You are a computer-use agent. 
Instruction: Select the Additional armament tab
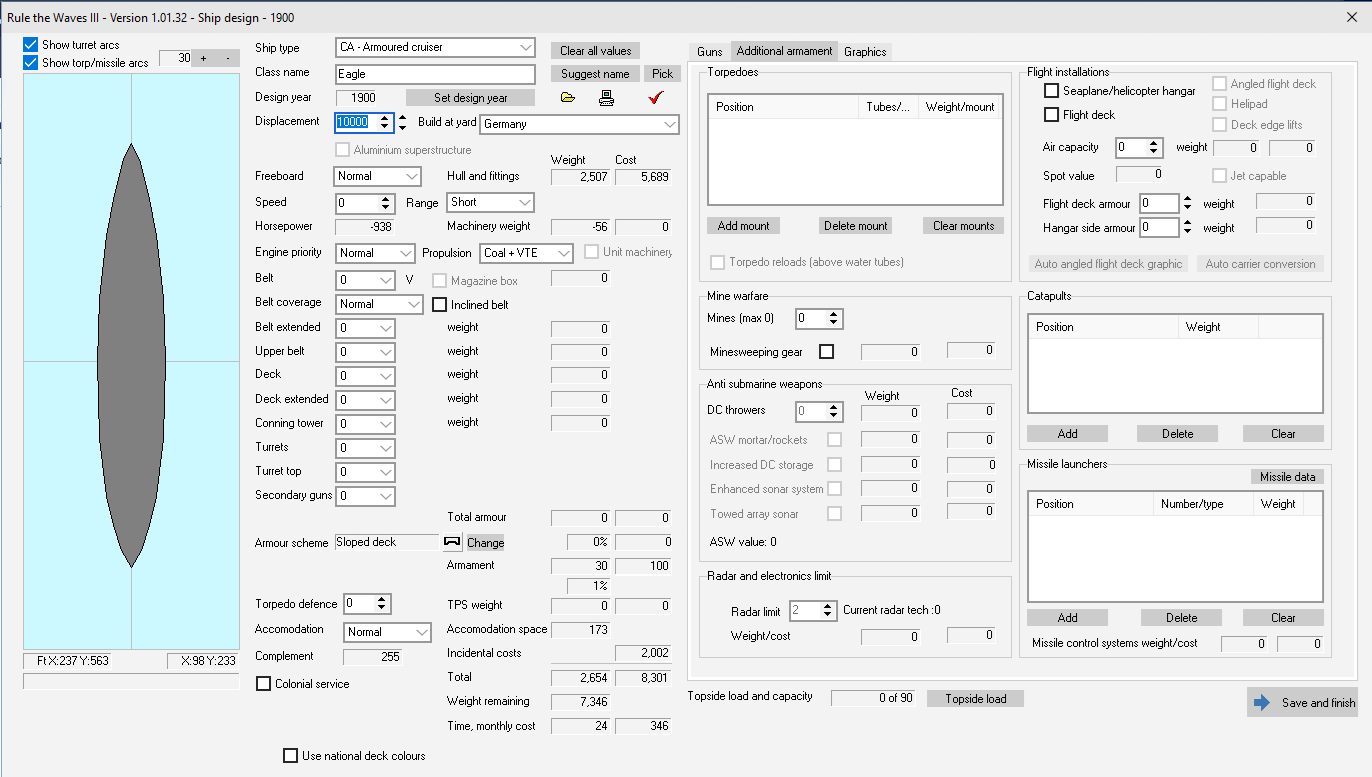tap(784, 51)
